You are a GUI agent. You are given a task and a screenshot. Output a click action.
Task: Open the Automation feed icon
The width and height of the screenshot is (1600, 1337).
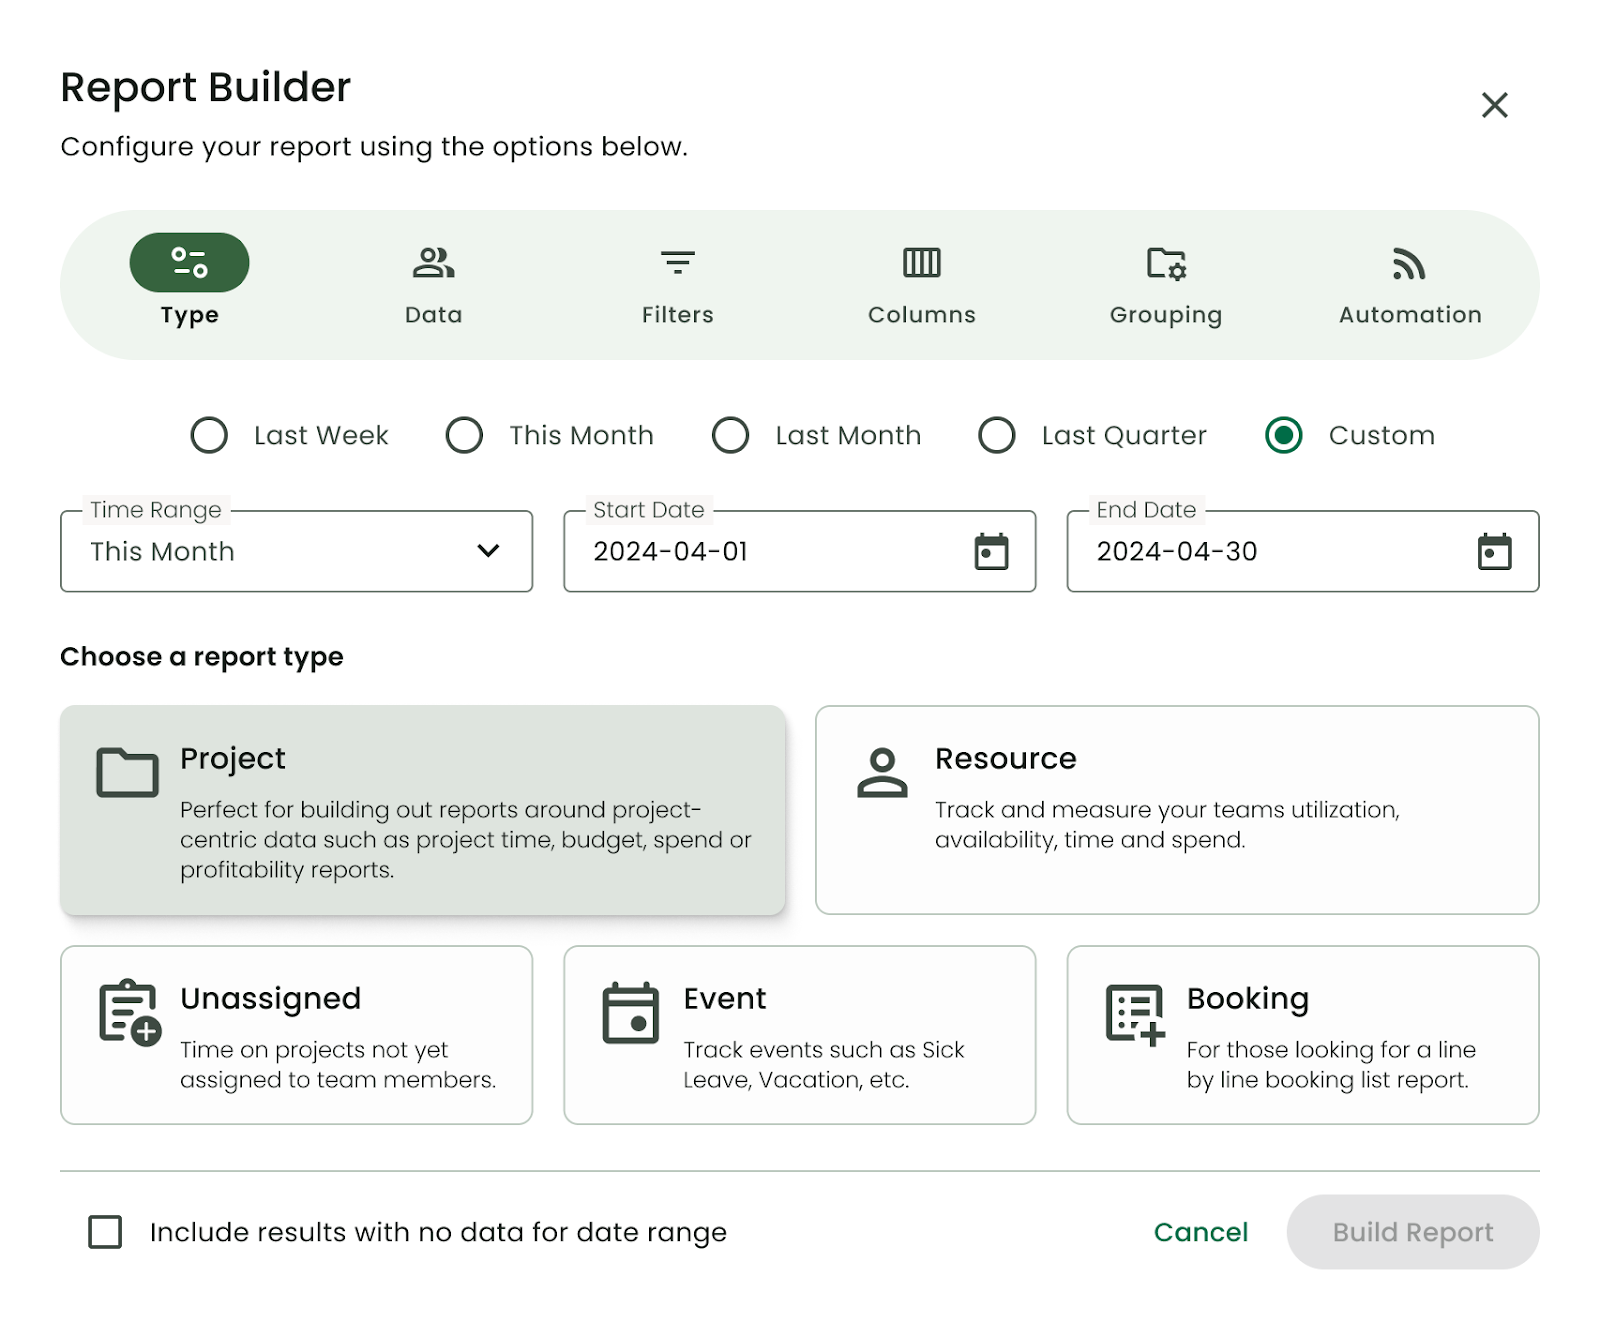pos(1409,263)
